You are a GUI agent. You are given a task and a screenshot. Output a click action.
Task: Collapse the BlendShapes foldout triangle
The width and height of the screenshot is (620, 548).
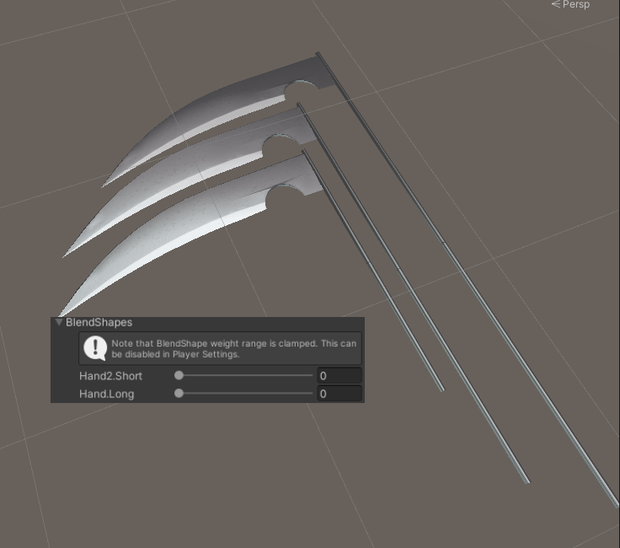(59, 322)
